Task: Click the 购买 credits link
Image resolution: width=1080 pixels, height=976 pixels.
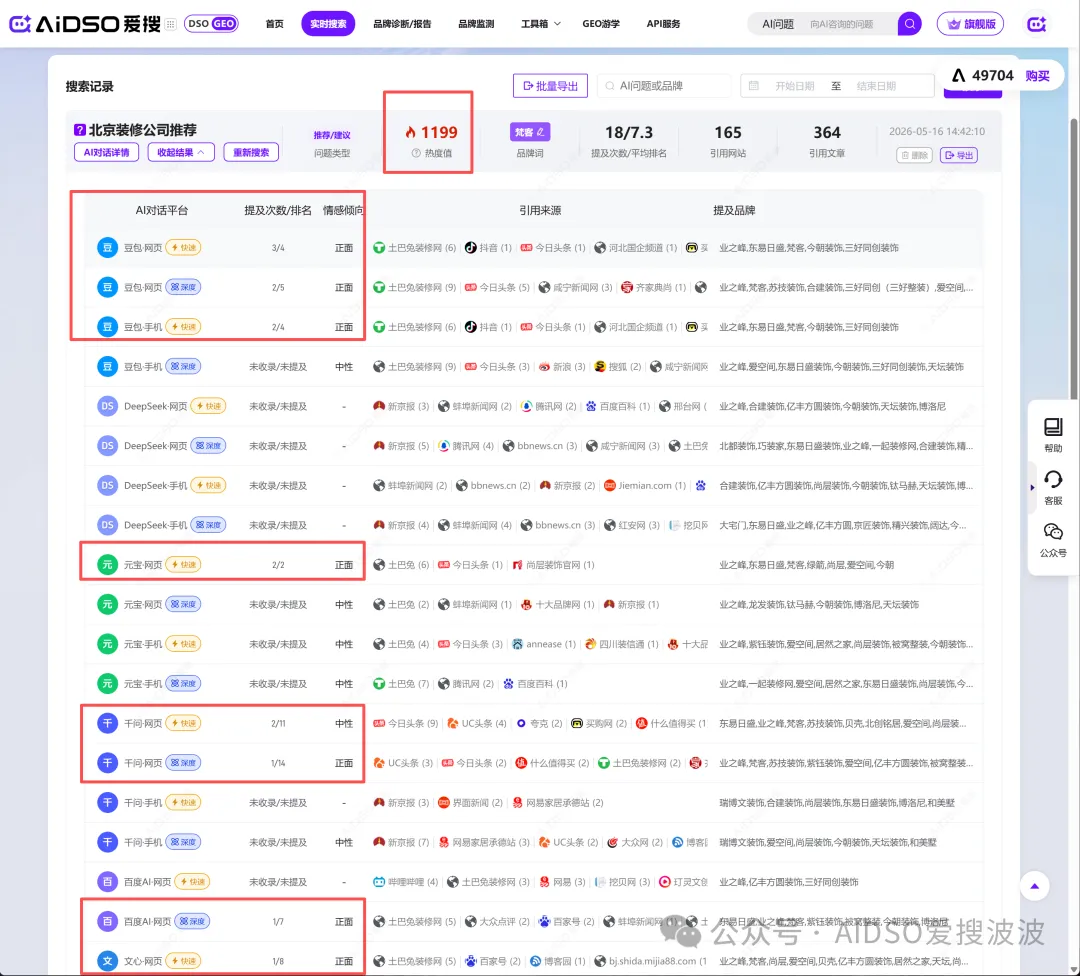Action: pos(1037,76)
